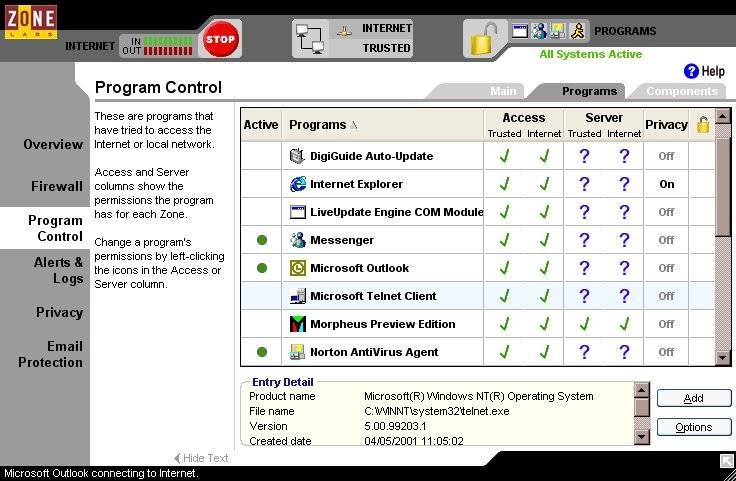Click the Zone Labs logo
Image resolution: width=736 pixels, height=481 pixels.
(31, 22)
